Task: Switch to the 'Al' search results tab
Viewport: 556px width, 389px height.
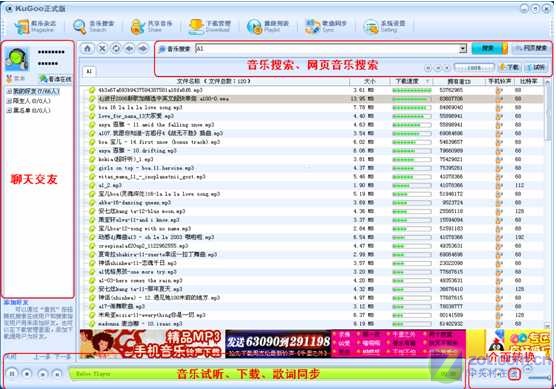Action: click(x=89, y=71)
